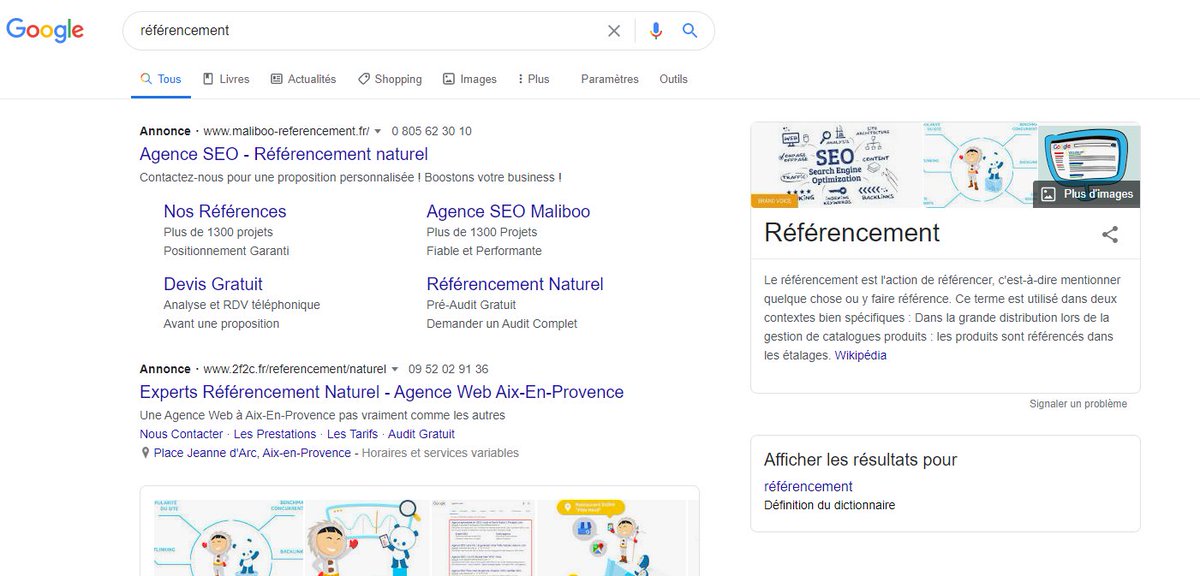The image size is (1200, 576).
Task: Open the maliboo-referencement.fr ad dropdown arrow
Action: (378, 132)
